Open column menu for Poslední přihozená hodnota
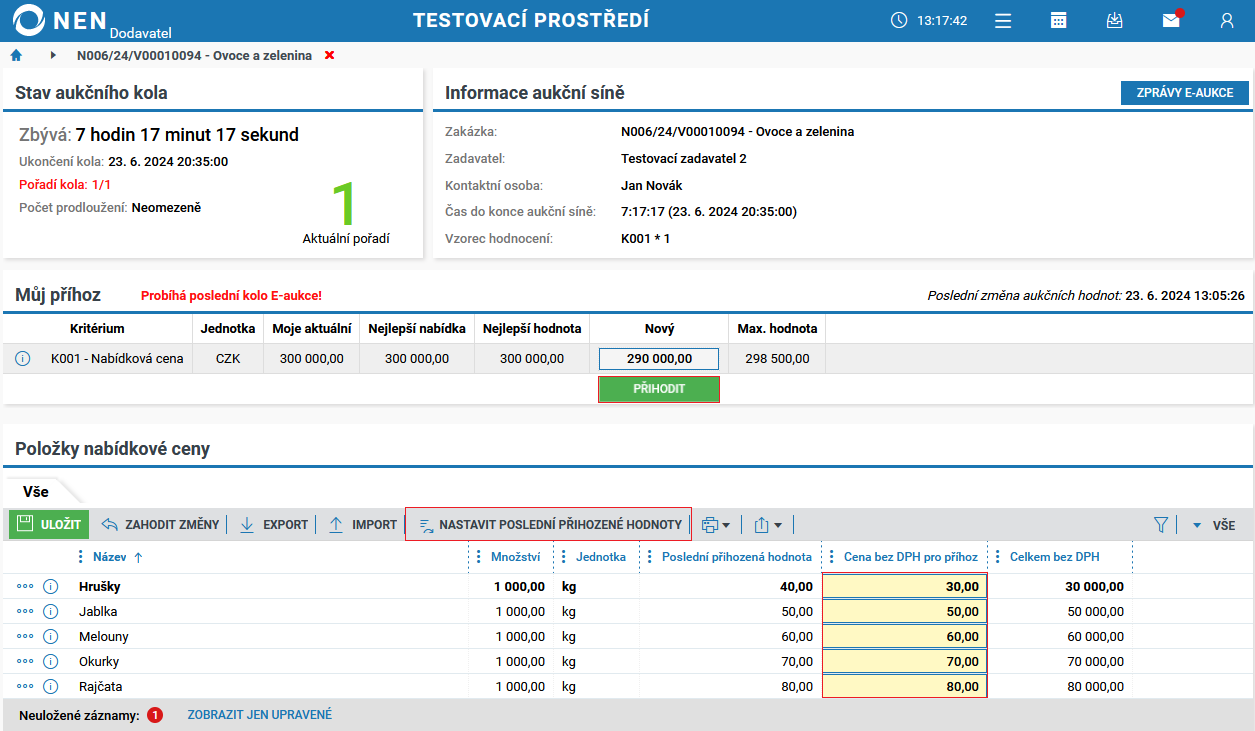Screen dimensions: 1255x731 (x=650, y=557)
